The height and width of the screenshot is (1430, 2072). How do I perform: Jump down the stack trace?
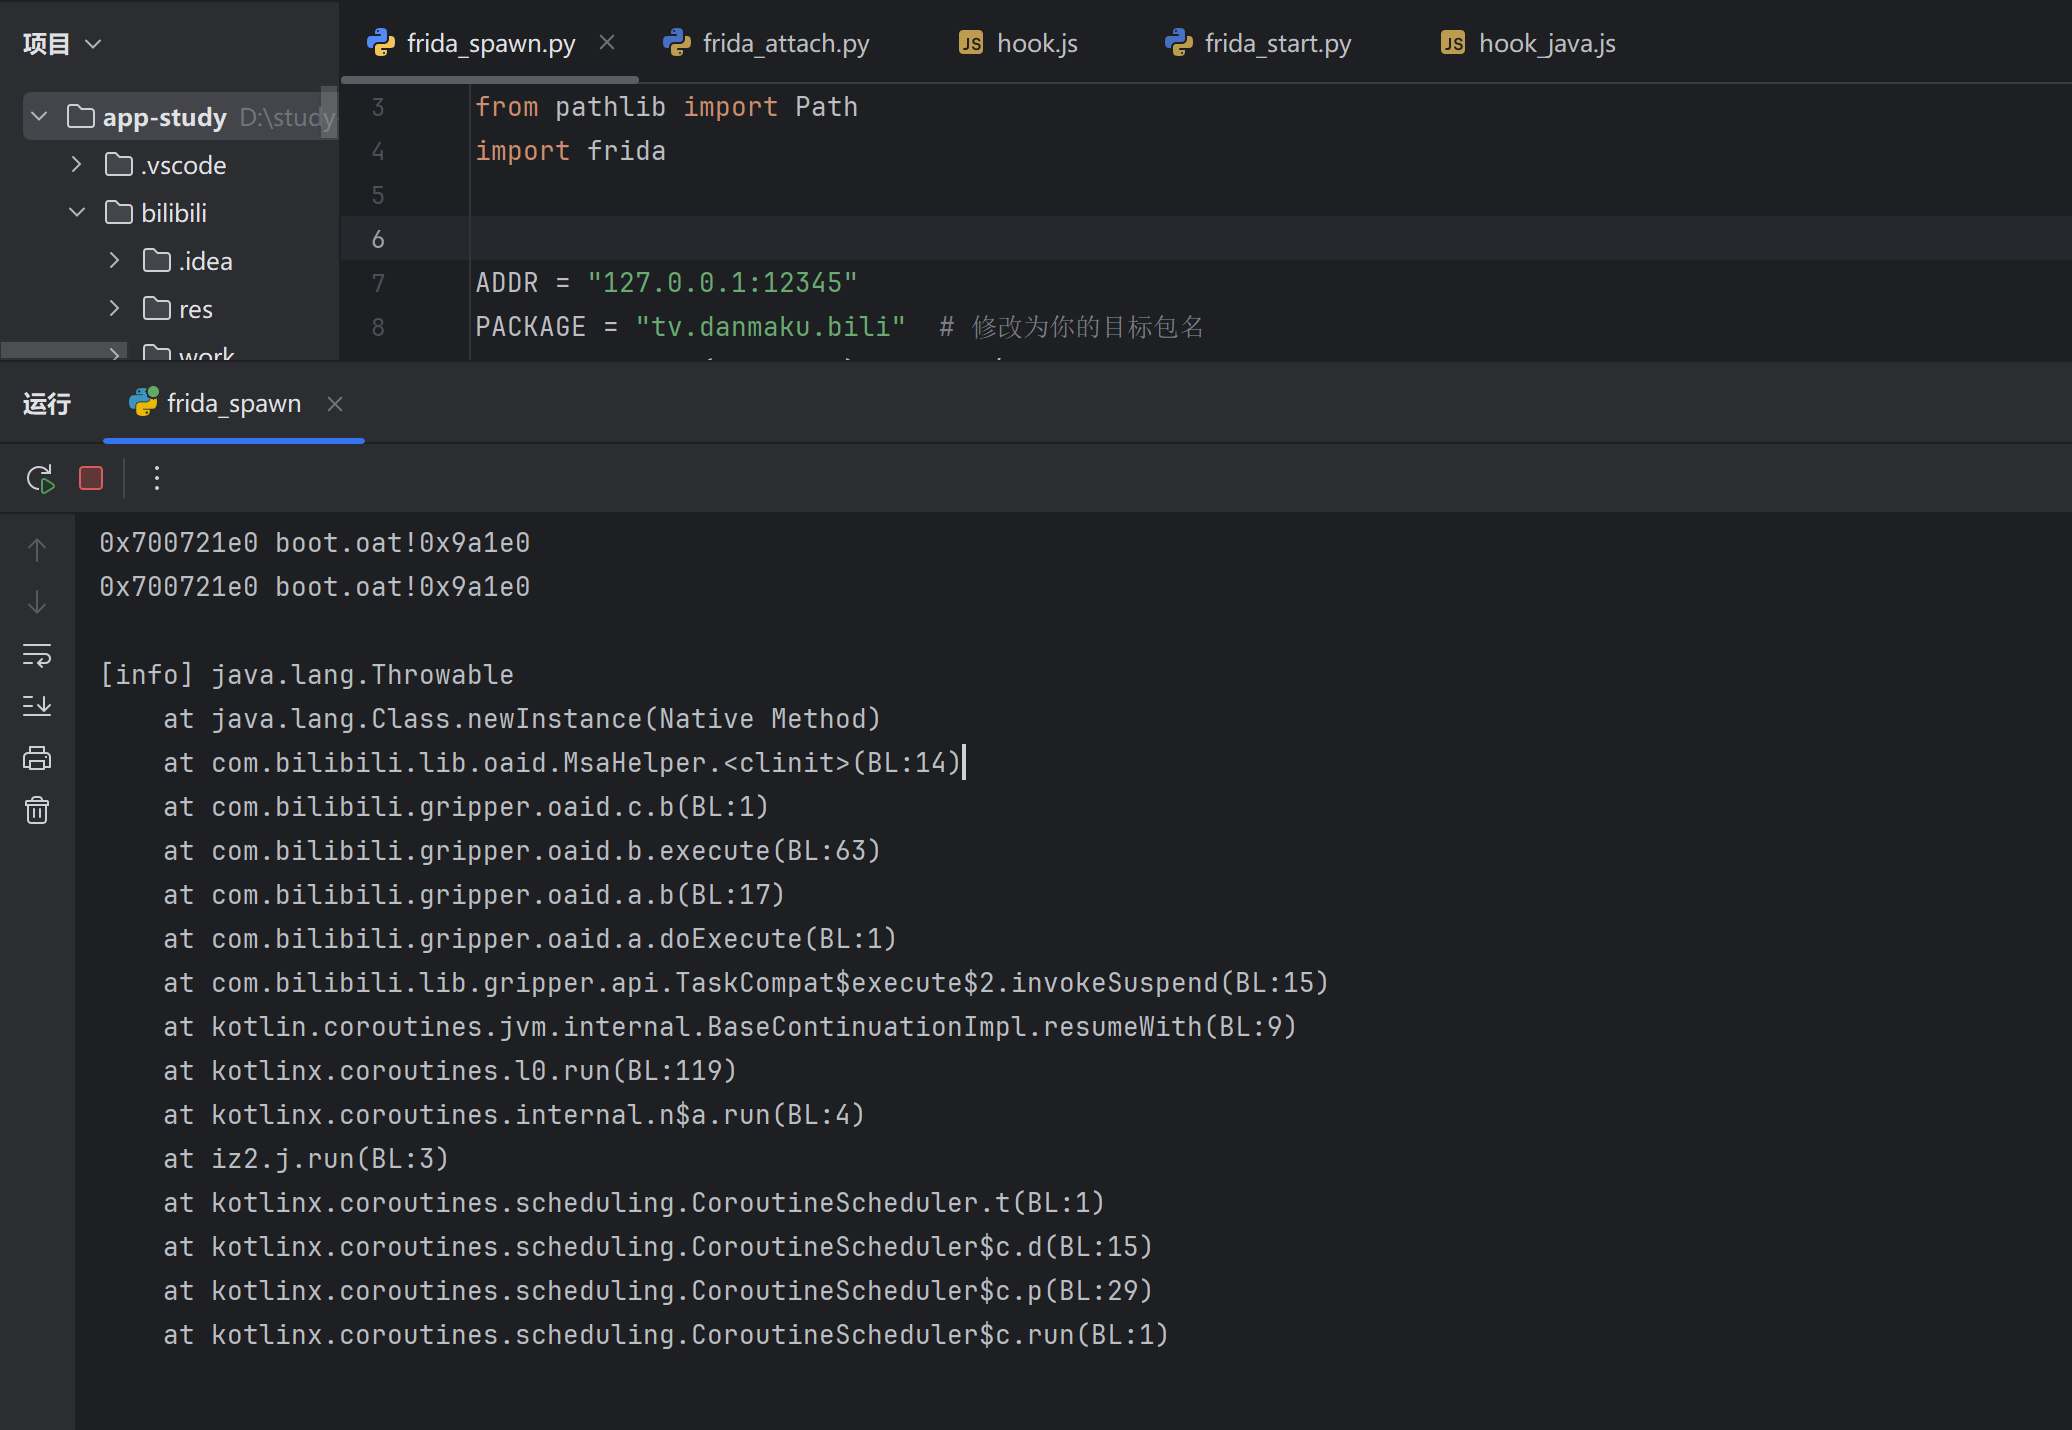[37, 602]
